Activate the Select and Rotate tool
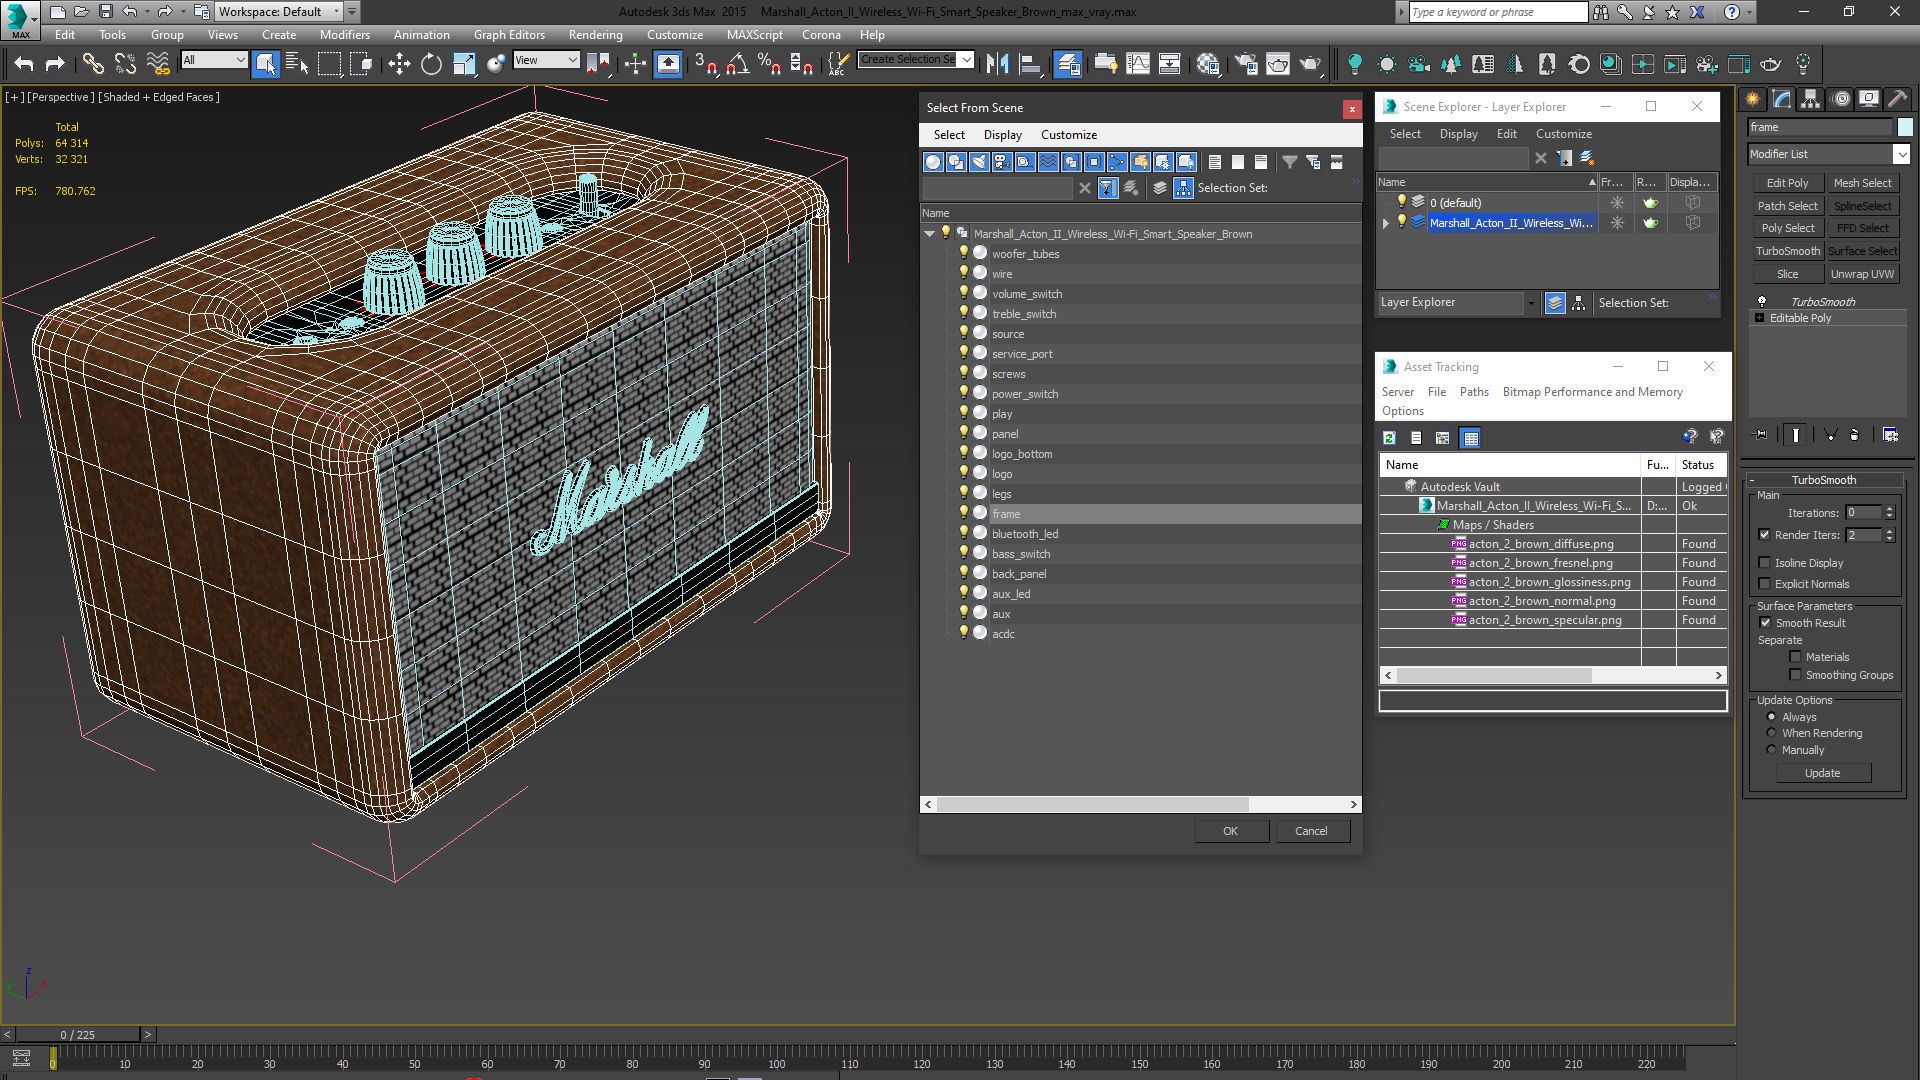The height and width of the screenshot is (1080, 1920). 431,64
